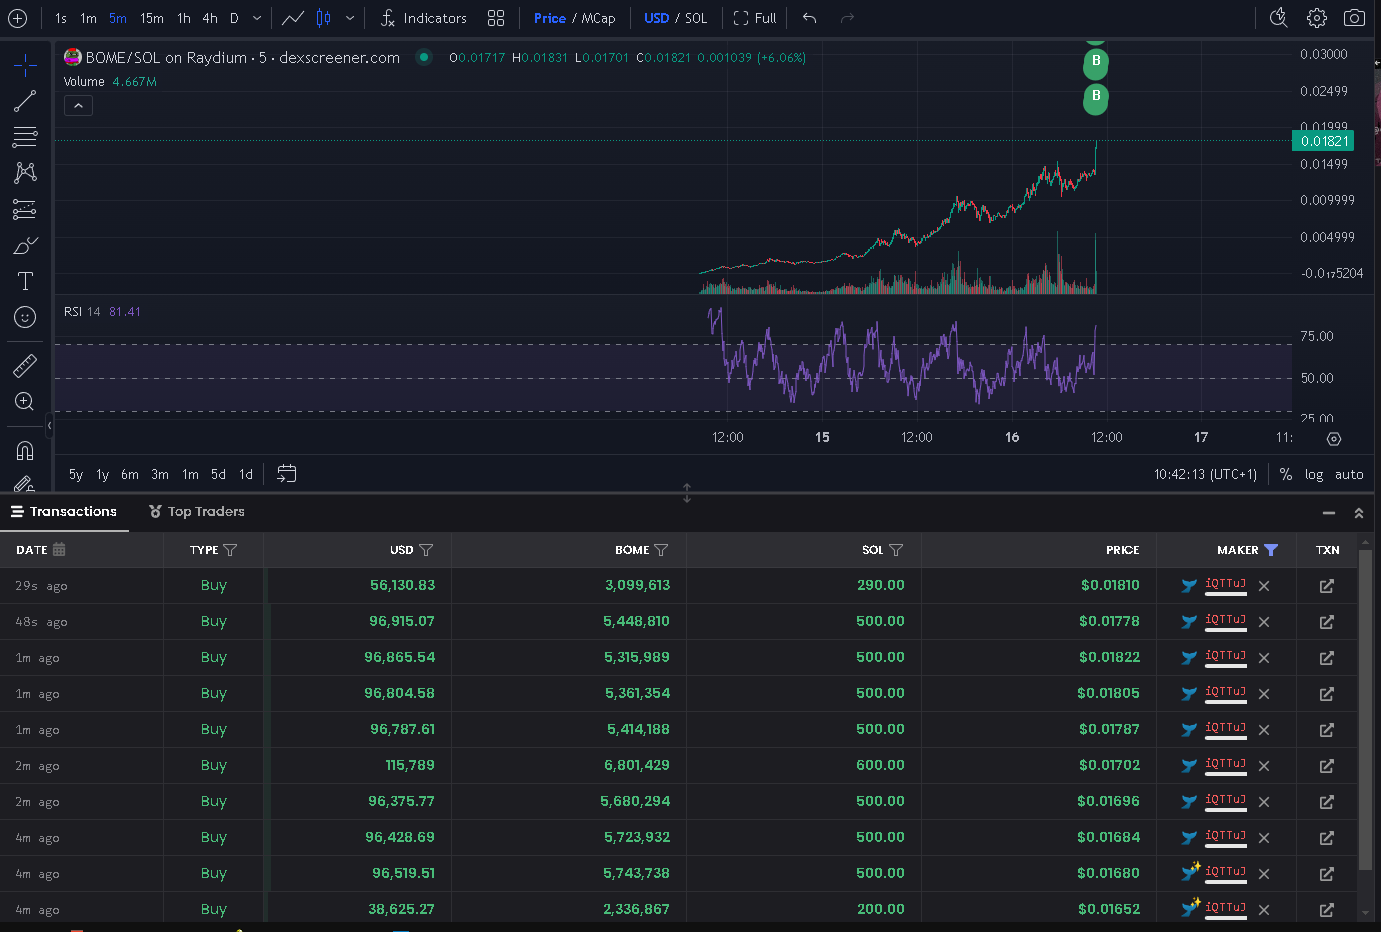Collapse the indicator legend chevron
This screenshot has width=1381, height=932.
(x=78, y=105)
